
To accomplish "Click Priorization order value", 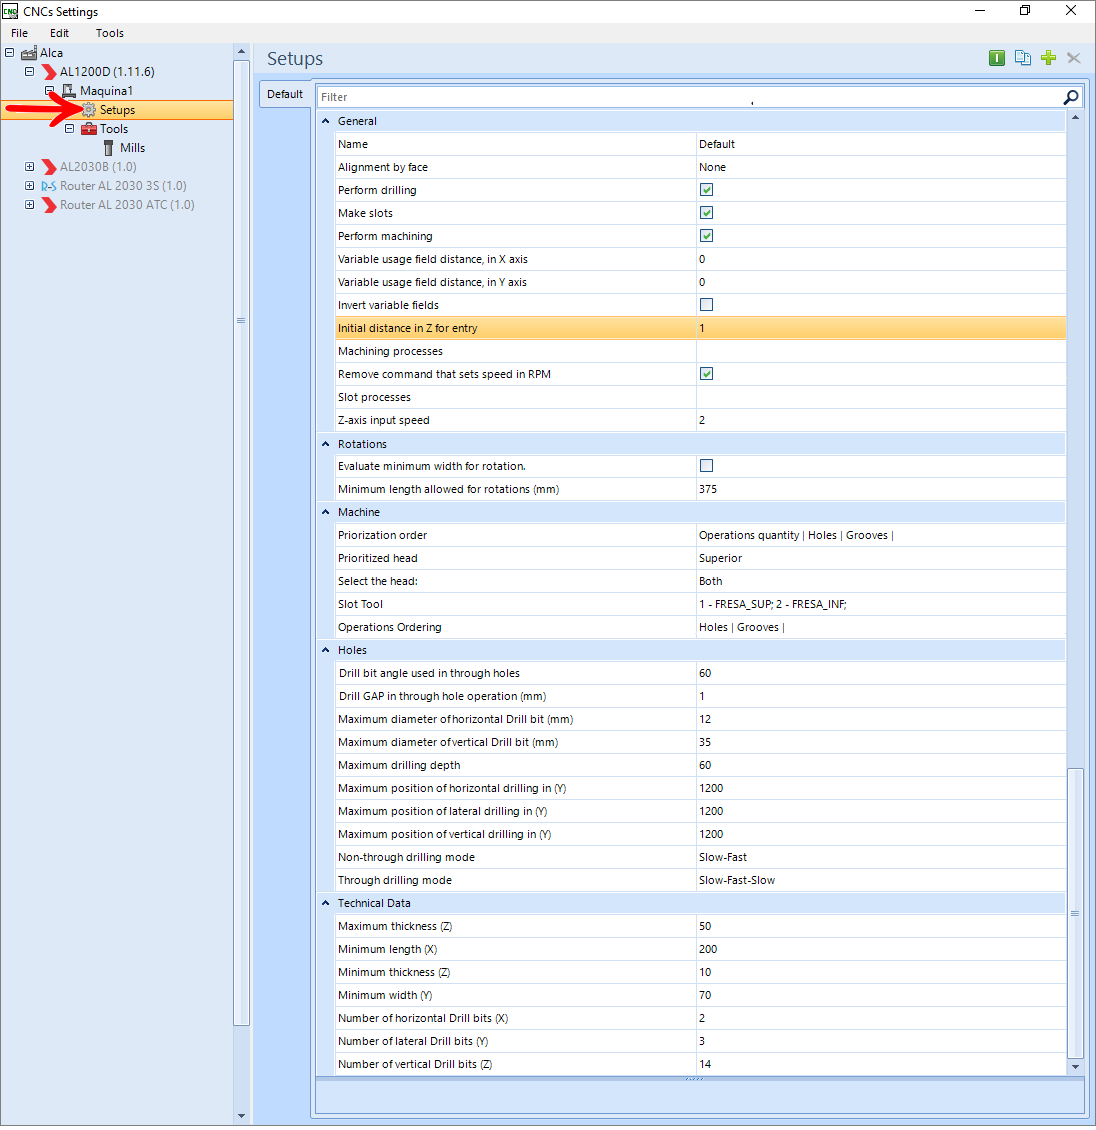I will (796, 535).
